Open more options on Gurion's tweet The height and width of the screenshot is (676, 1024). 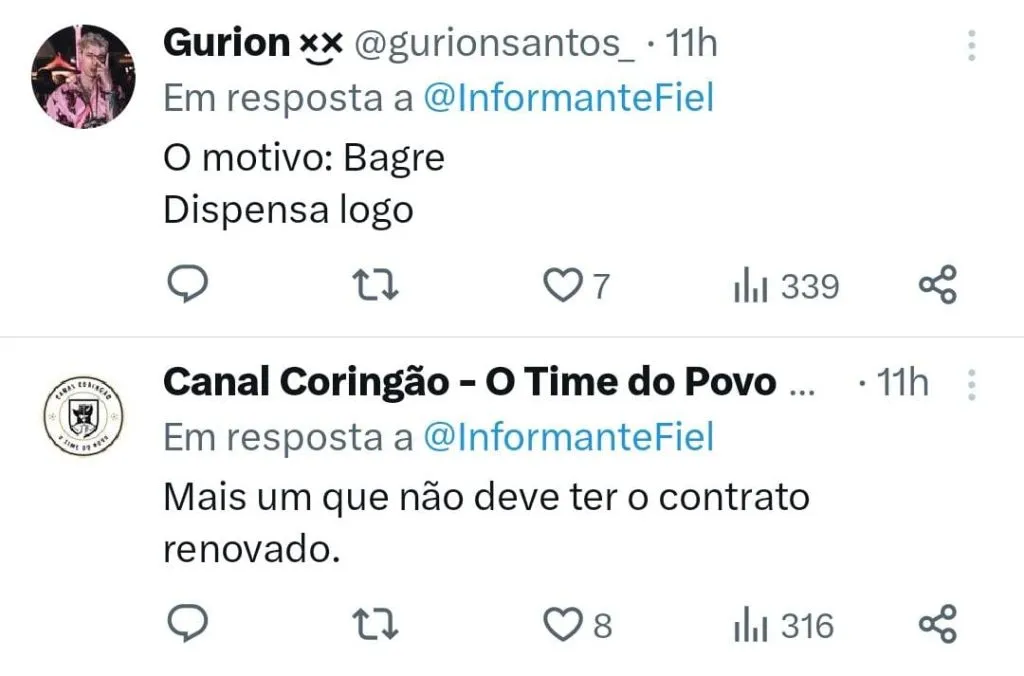coord(971,45)
